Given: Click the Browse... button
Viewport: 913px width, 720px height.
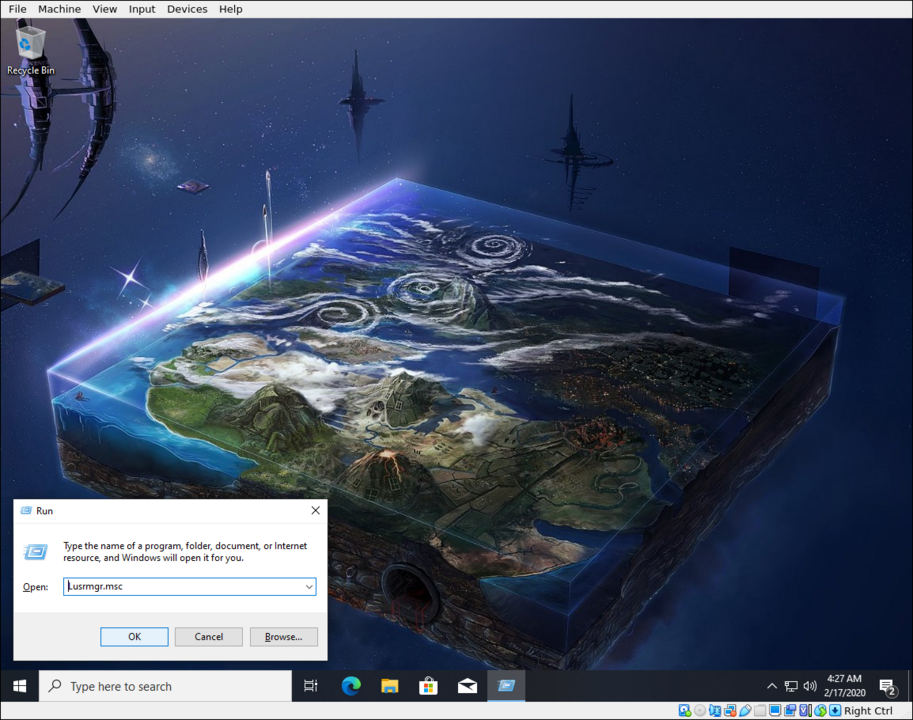Looking at the screenshot, I should [x=284, y=637].
